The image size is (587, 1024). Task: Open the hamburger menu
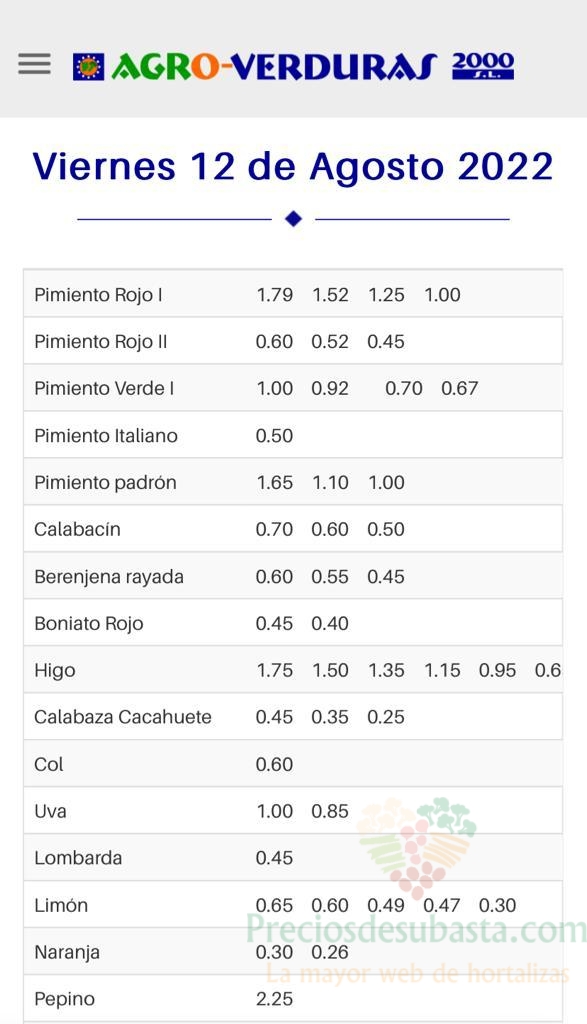pyautogui.click(x=35, y=64)
